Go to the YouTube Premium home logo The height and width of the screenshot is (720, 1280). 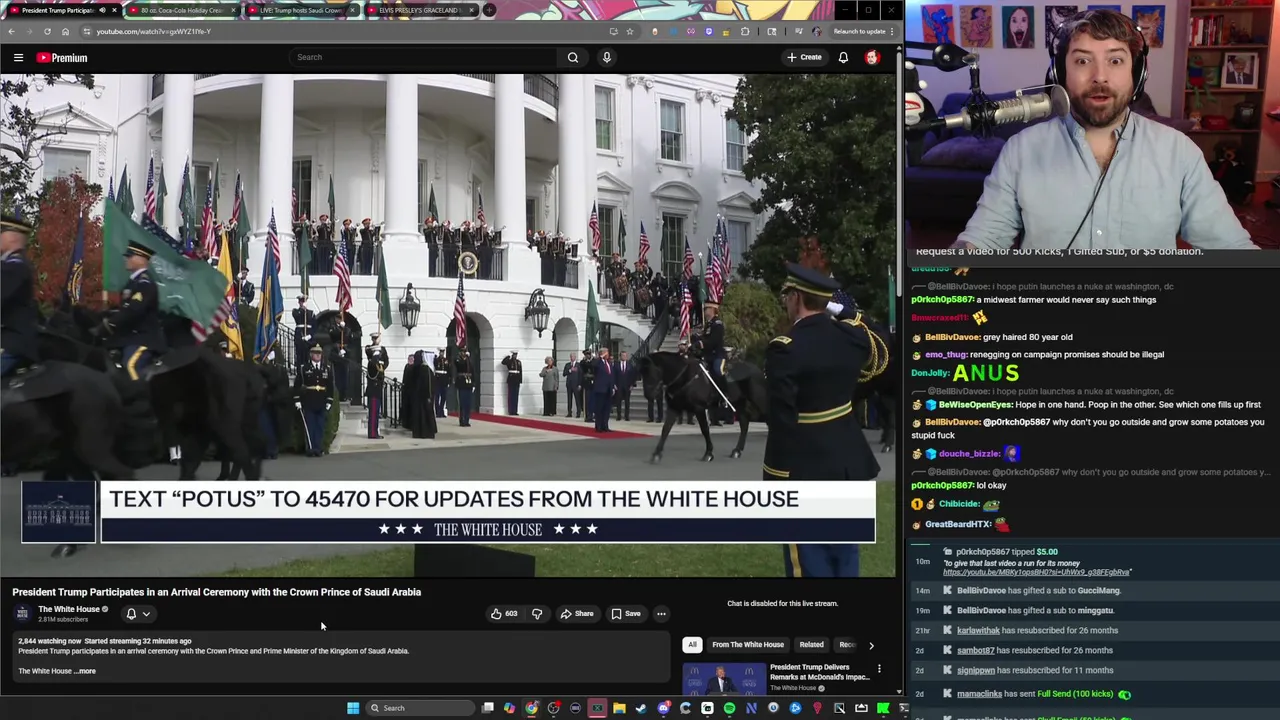click(x=62, y=58)
